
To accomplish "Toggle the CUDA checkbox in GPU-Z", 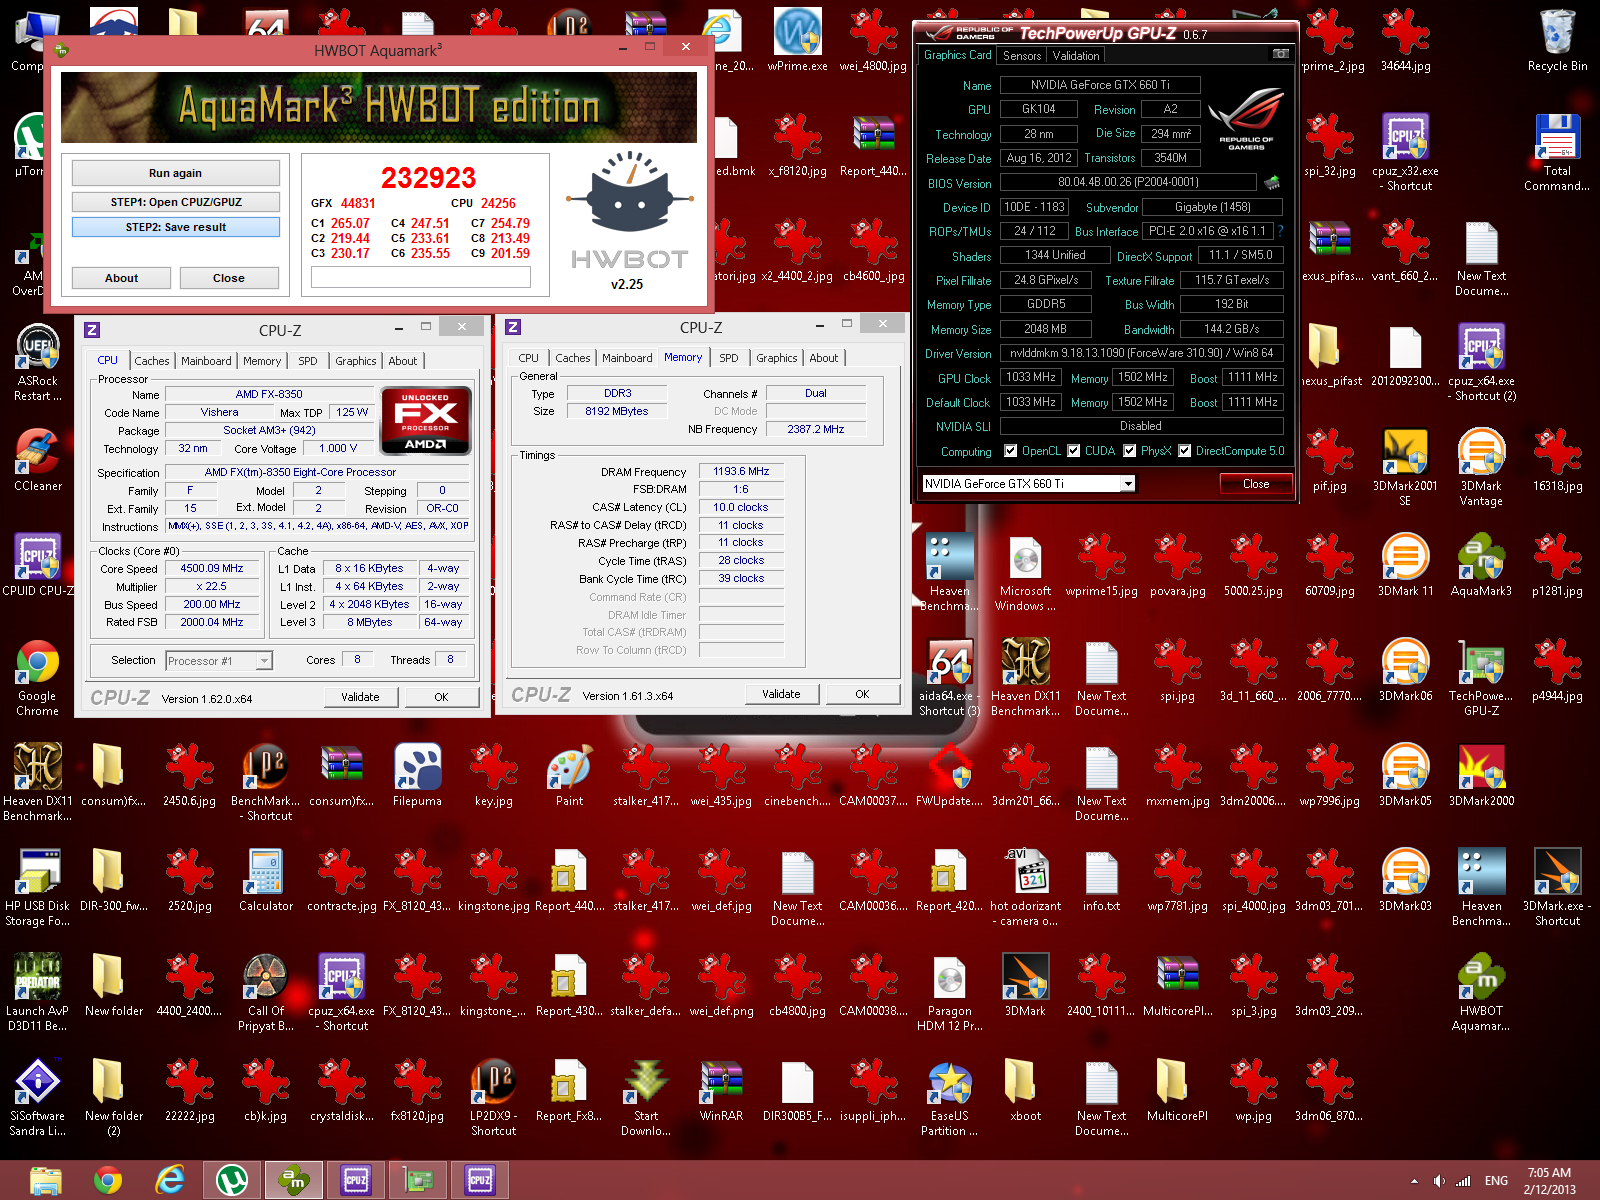I will (x=1074, y=451).
